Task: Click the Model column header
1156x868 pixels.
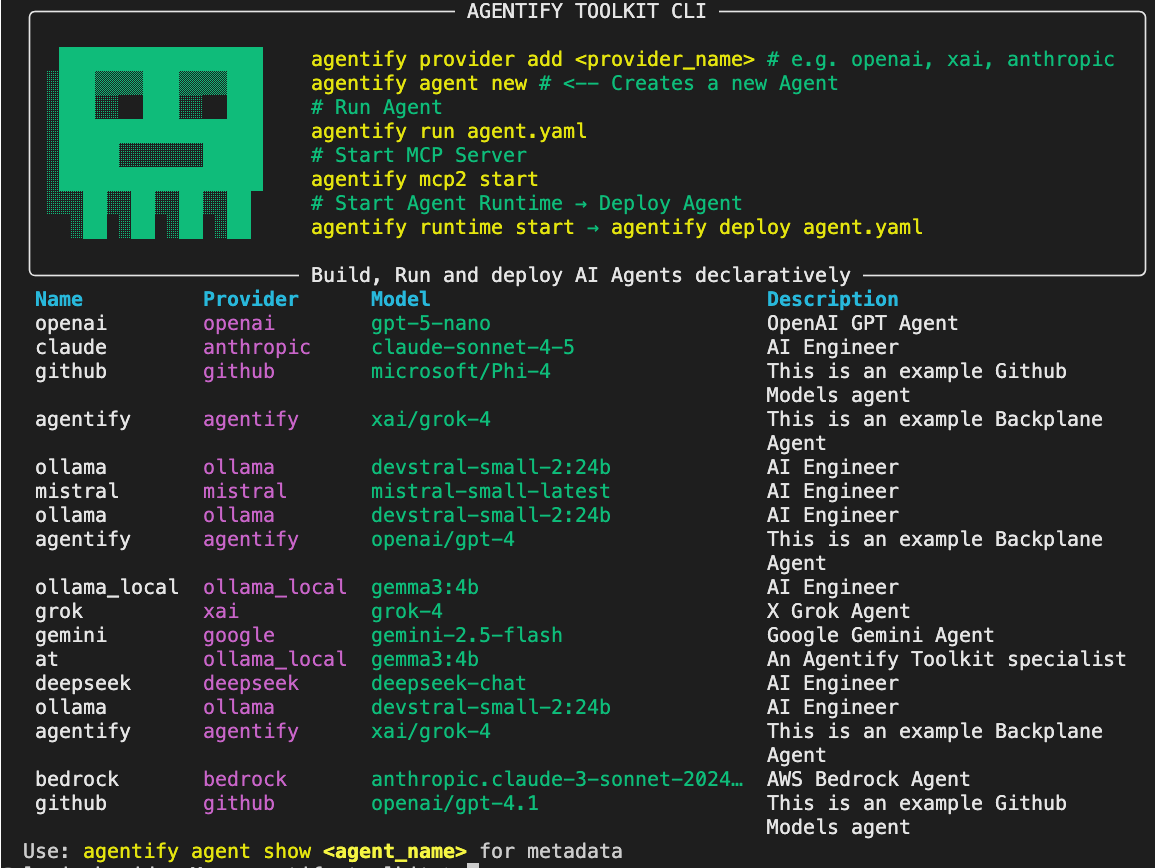Action: (400, 299)
